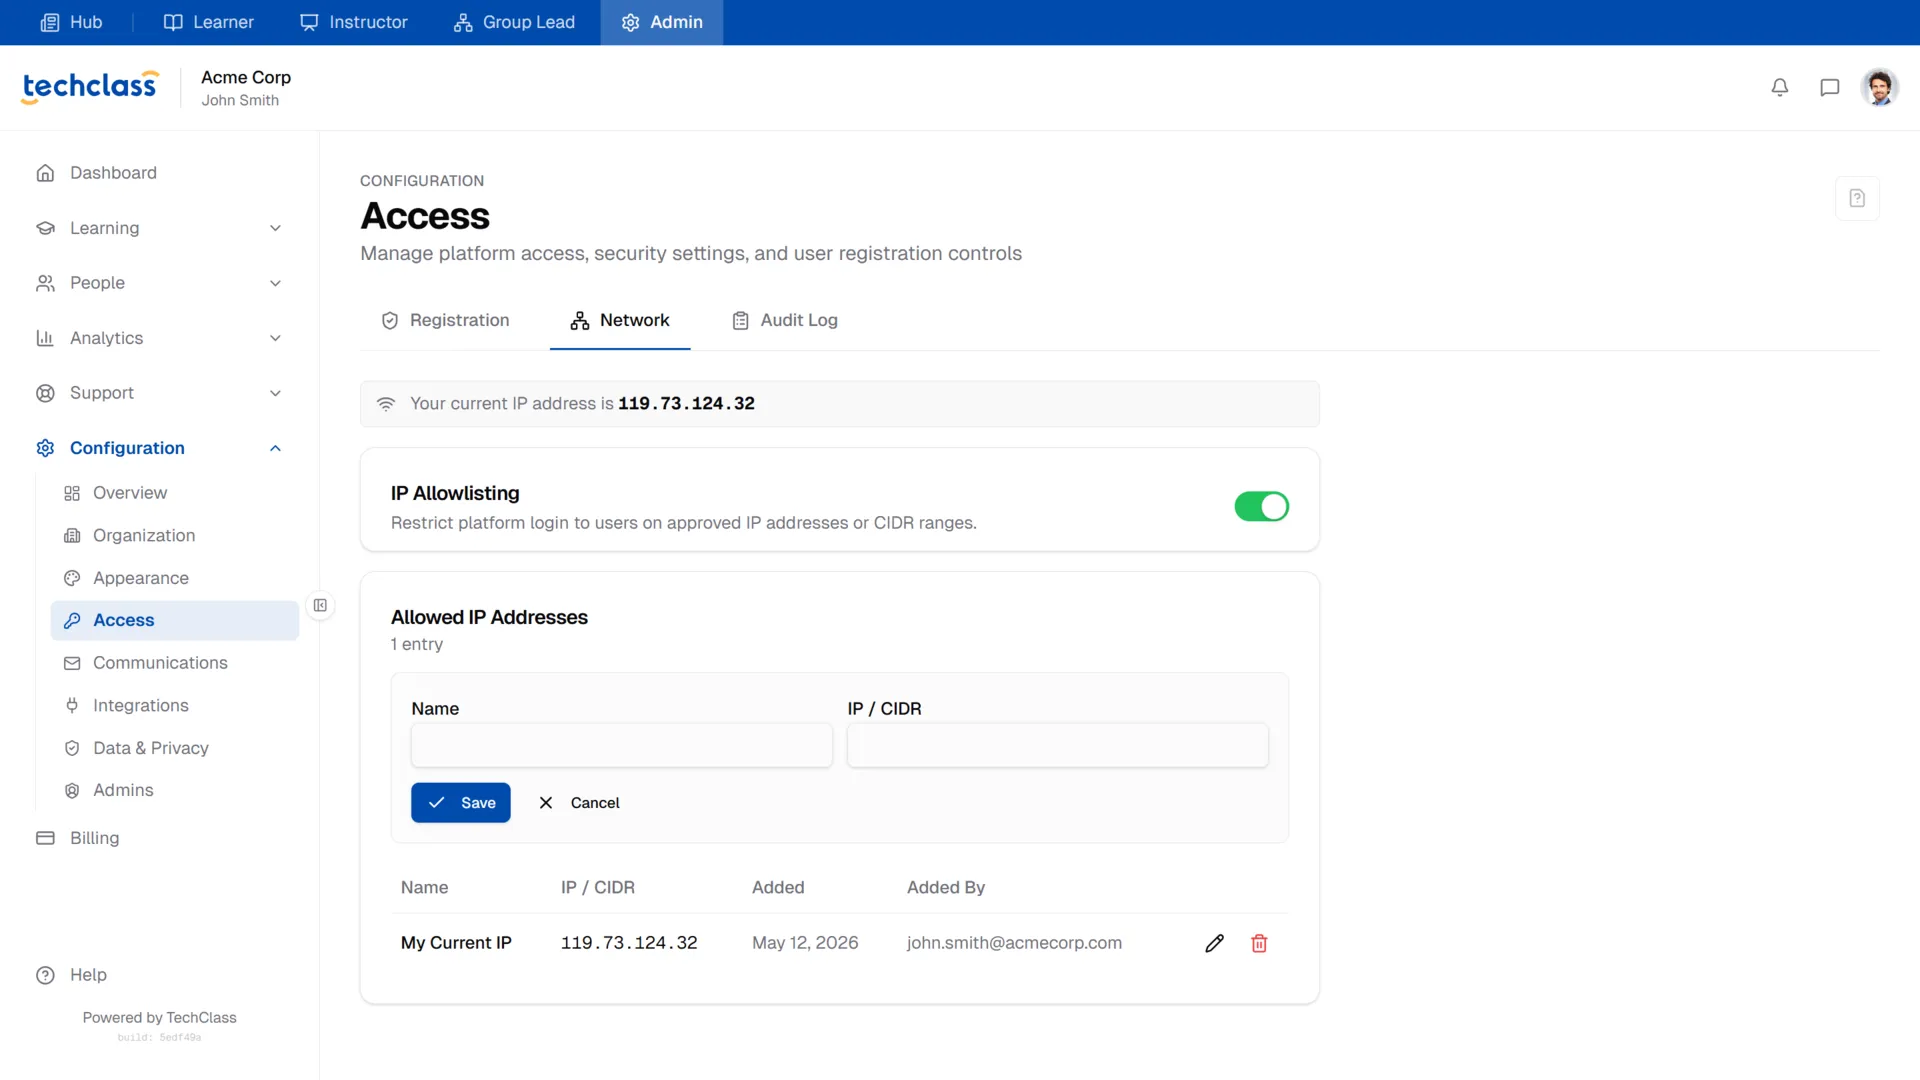Delete the My Current IP entry with trash icon
Viewport: 1920px width, 1080px height.
coord(1259,943)
